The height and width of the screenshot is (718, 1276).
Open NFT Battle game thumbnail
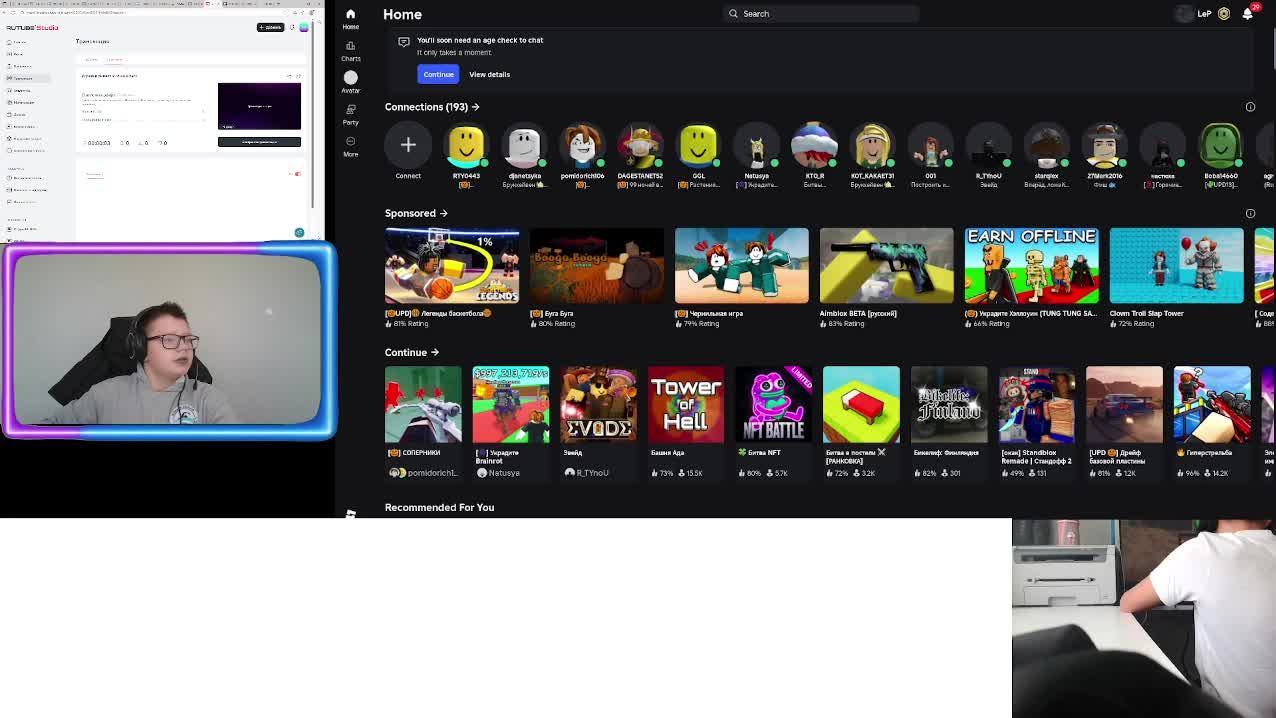click(773, 405)
